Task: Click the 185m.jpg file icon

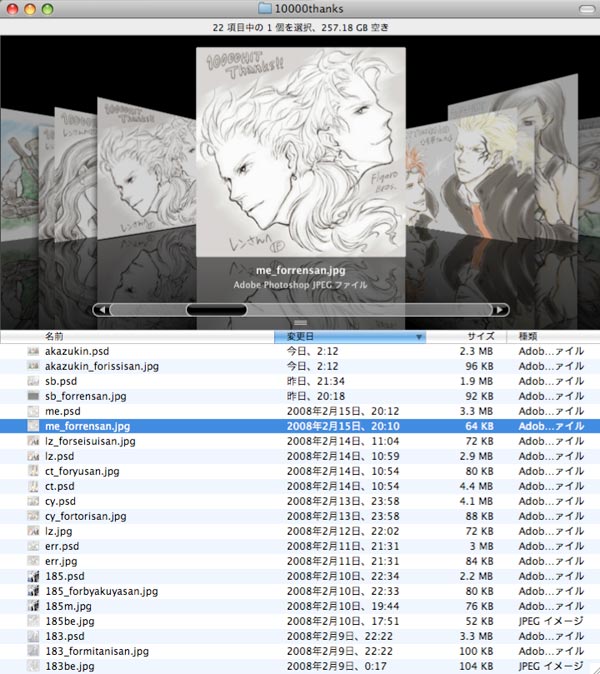Action: (33, 607)
